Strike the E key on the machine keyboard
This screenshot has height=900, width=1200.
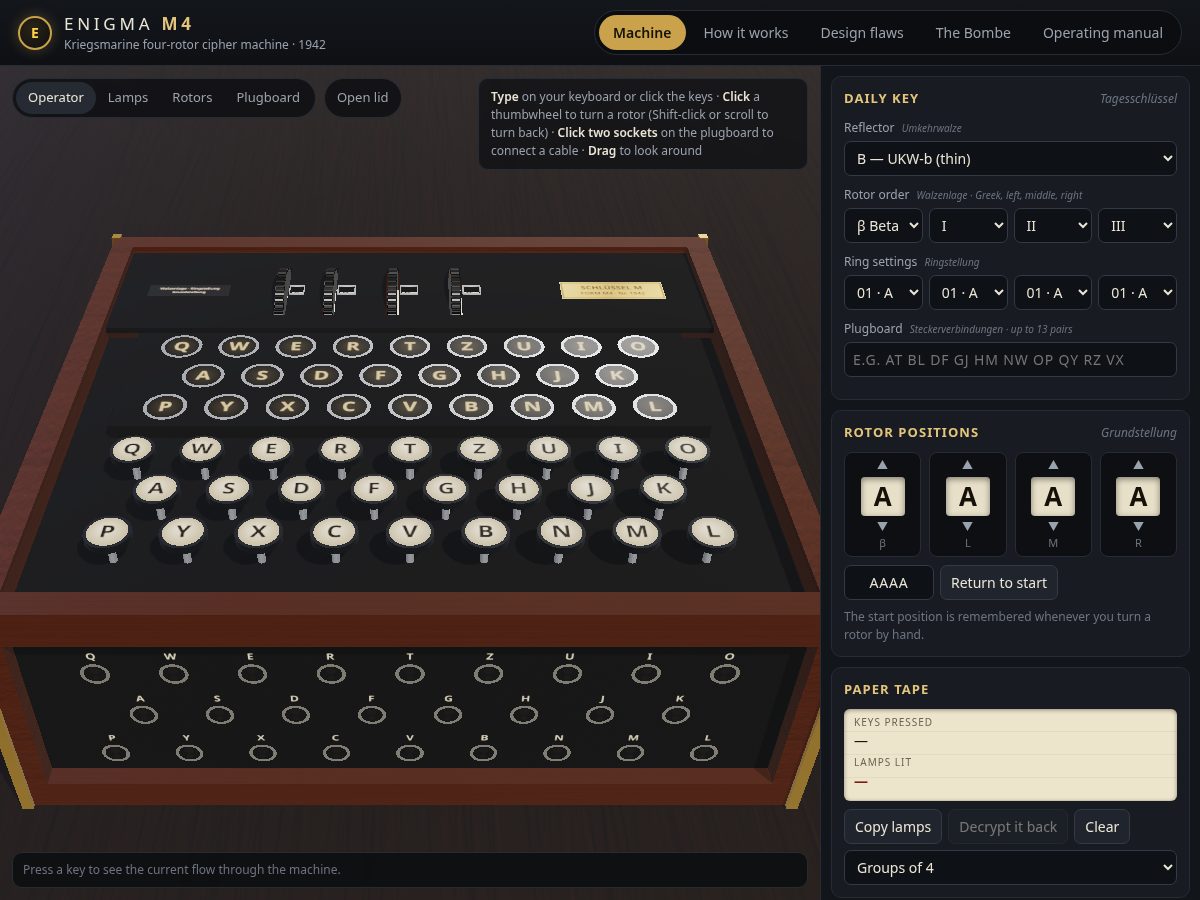(270, 449)
